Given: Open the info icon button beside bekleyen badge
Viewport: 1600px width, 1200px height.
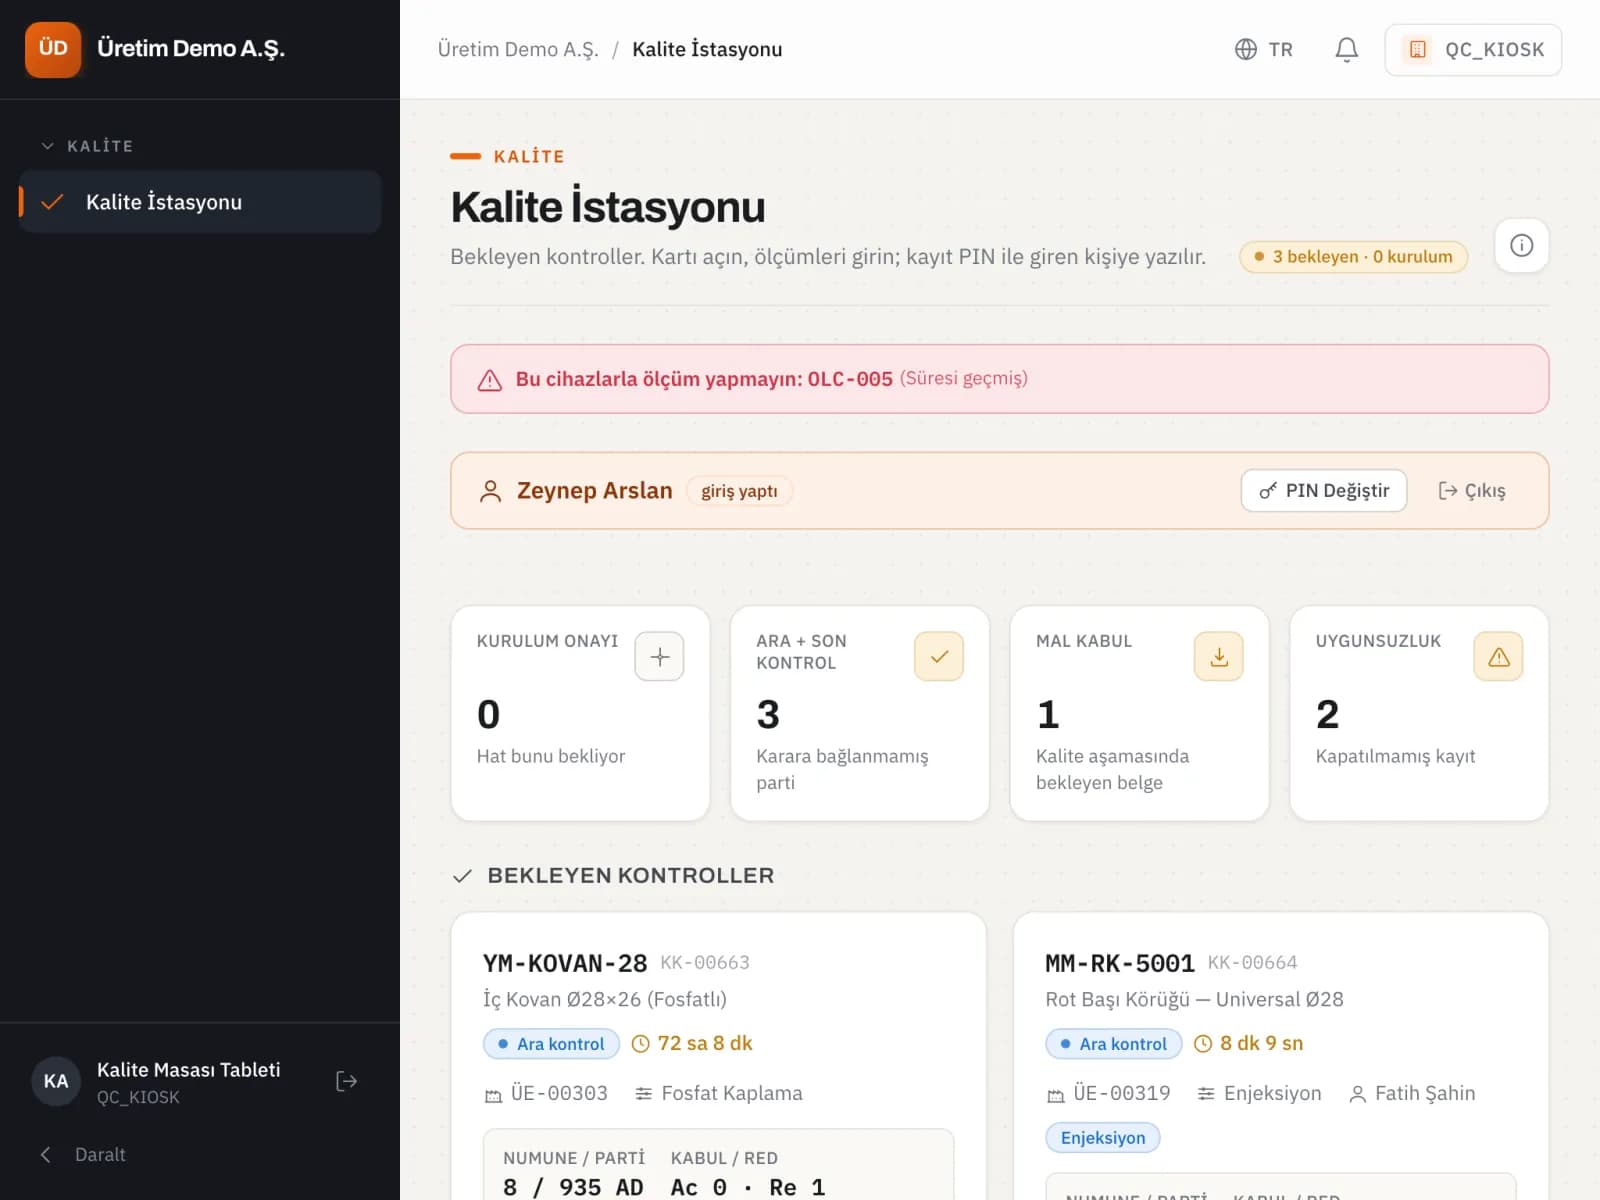Looking at the screenshot, I should [x=1521, y=245].
